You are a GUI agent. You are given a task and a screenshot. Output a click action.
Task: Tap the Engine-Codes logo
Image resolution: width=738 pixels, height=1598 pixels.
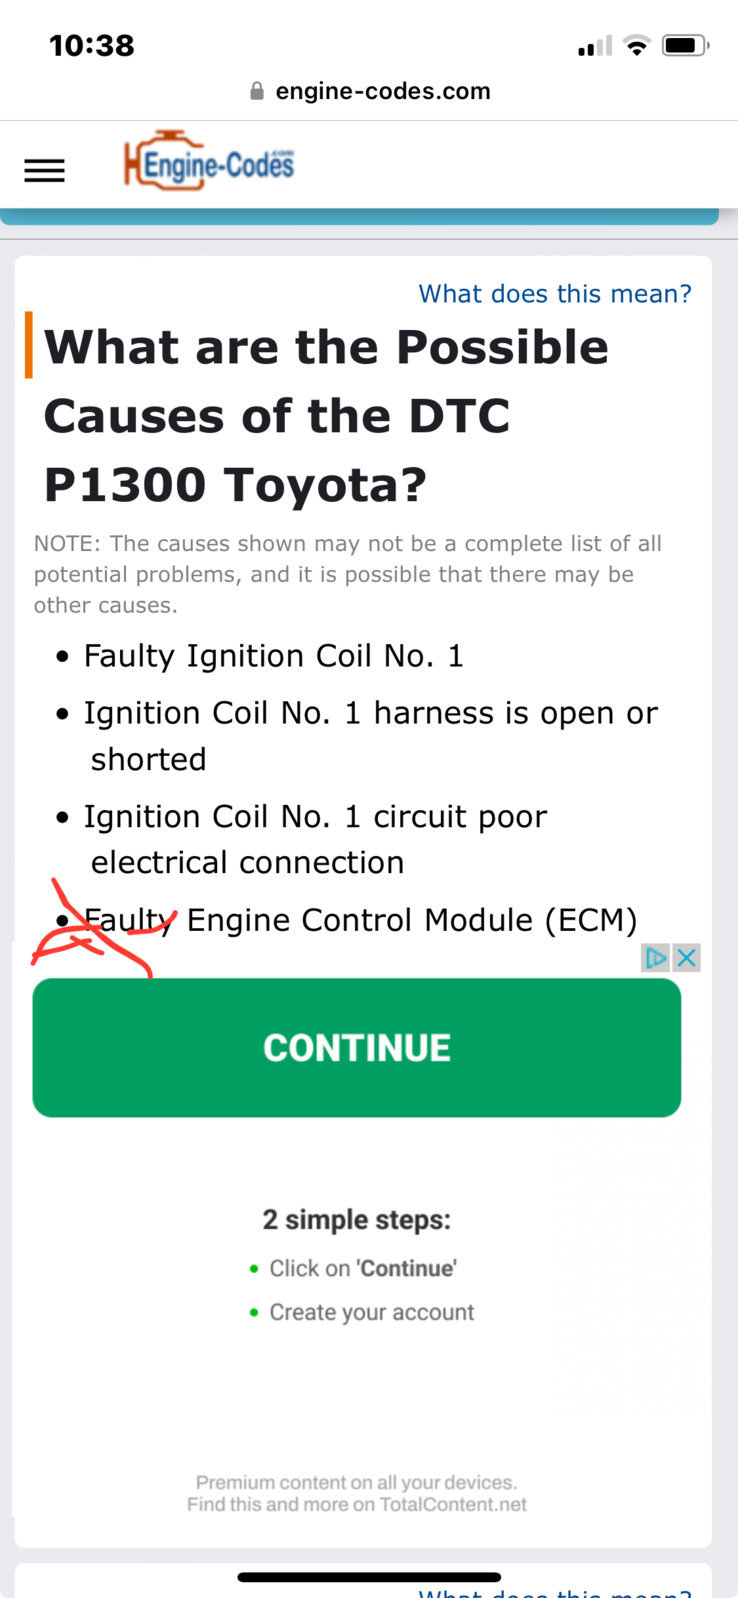209,161
